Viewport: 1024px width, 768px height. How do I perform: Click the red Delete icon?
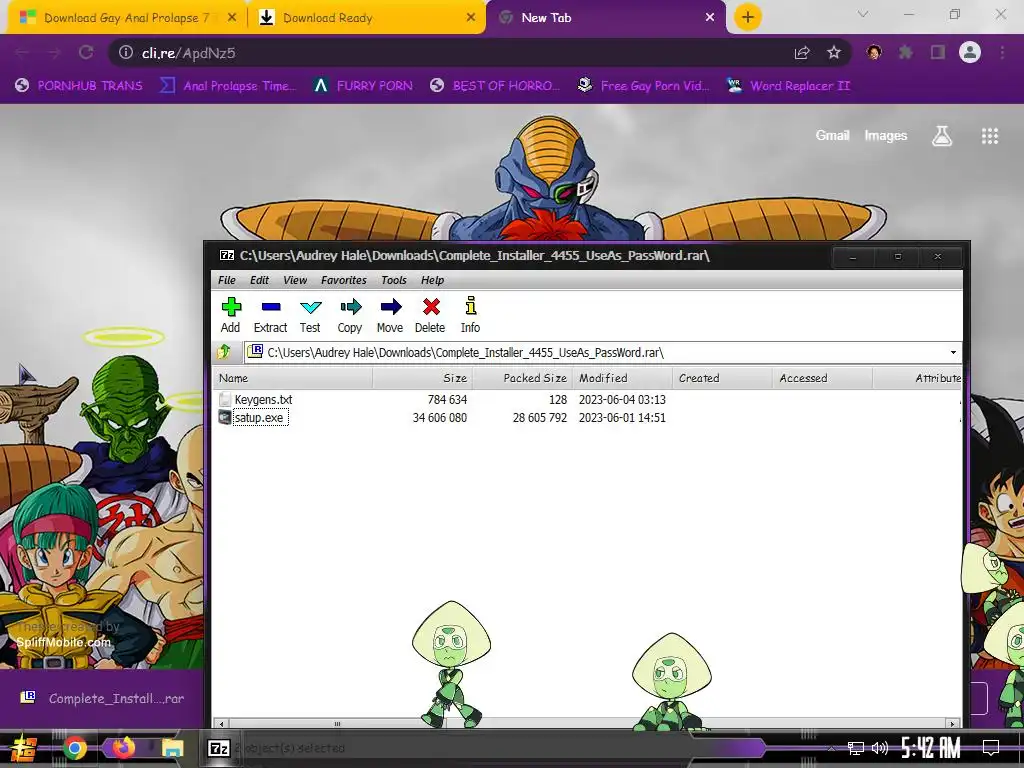(430, 315)
